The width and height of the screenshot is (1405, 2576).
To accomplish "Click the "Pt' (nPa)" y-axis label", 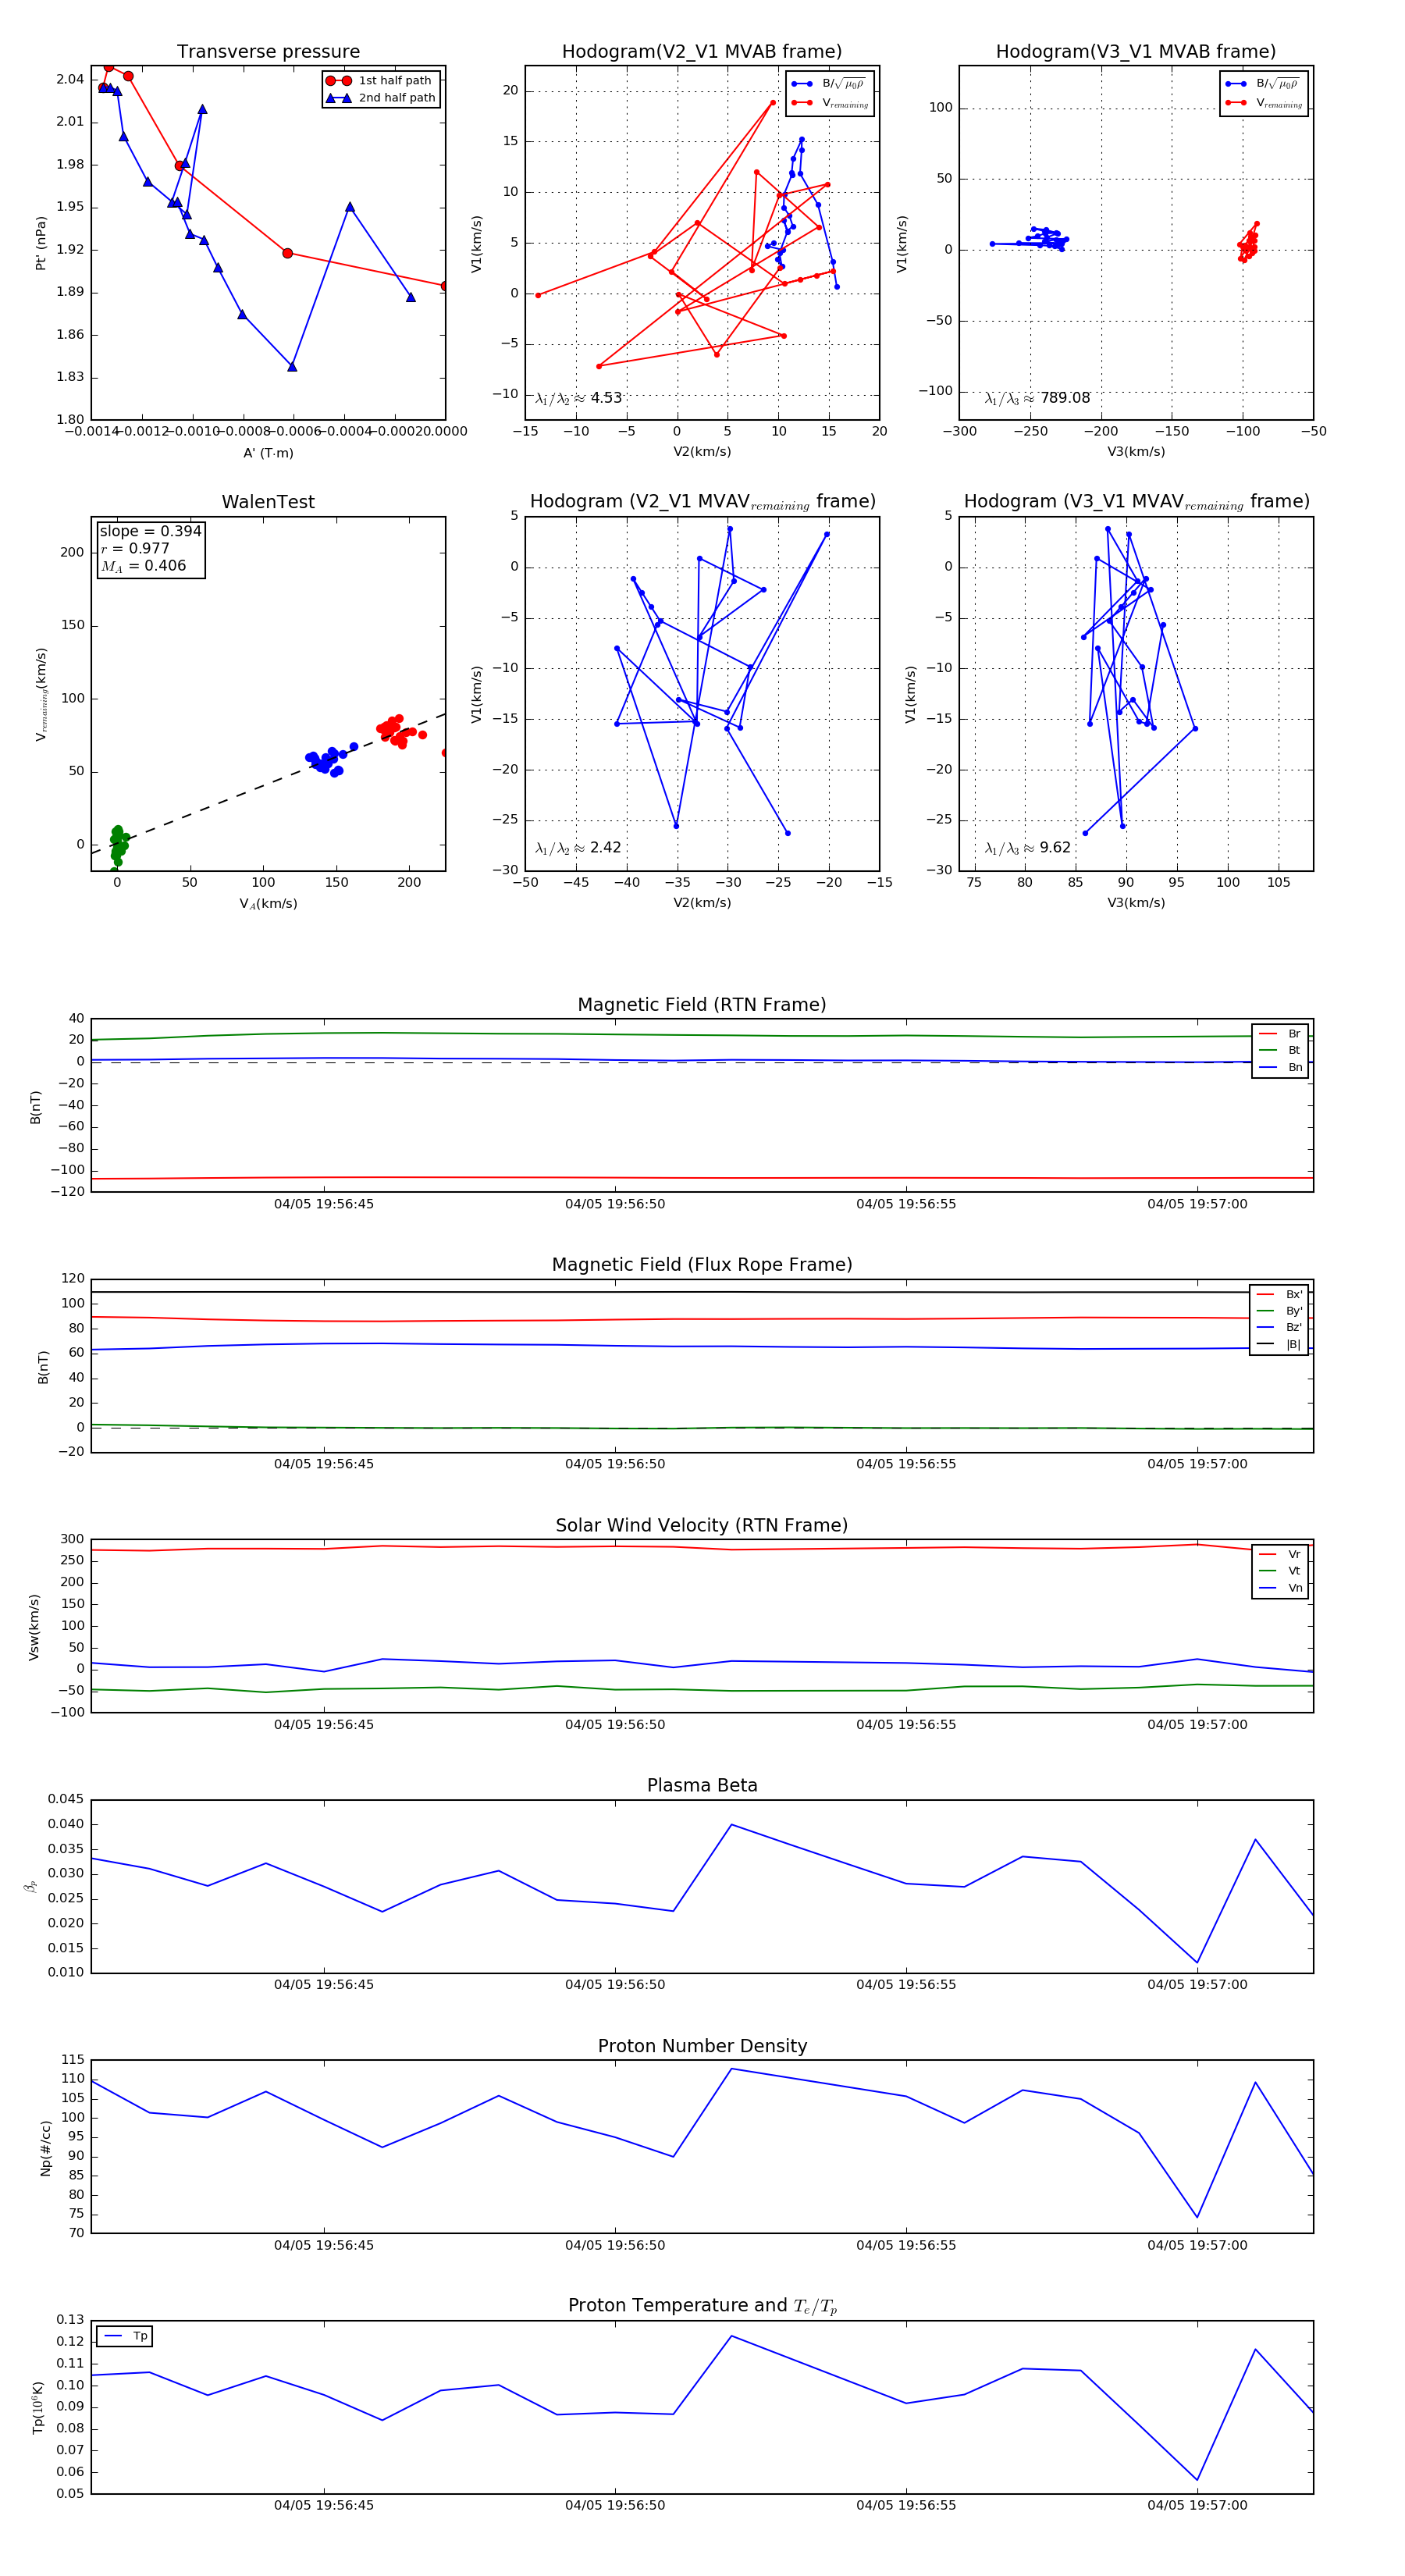I will (x=41, y=243).
